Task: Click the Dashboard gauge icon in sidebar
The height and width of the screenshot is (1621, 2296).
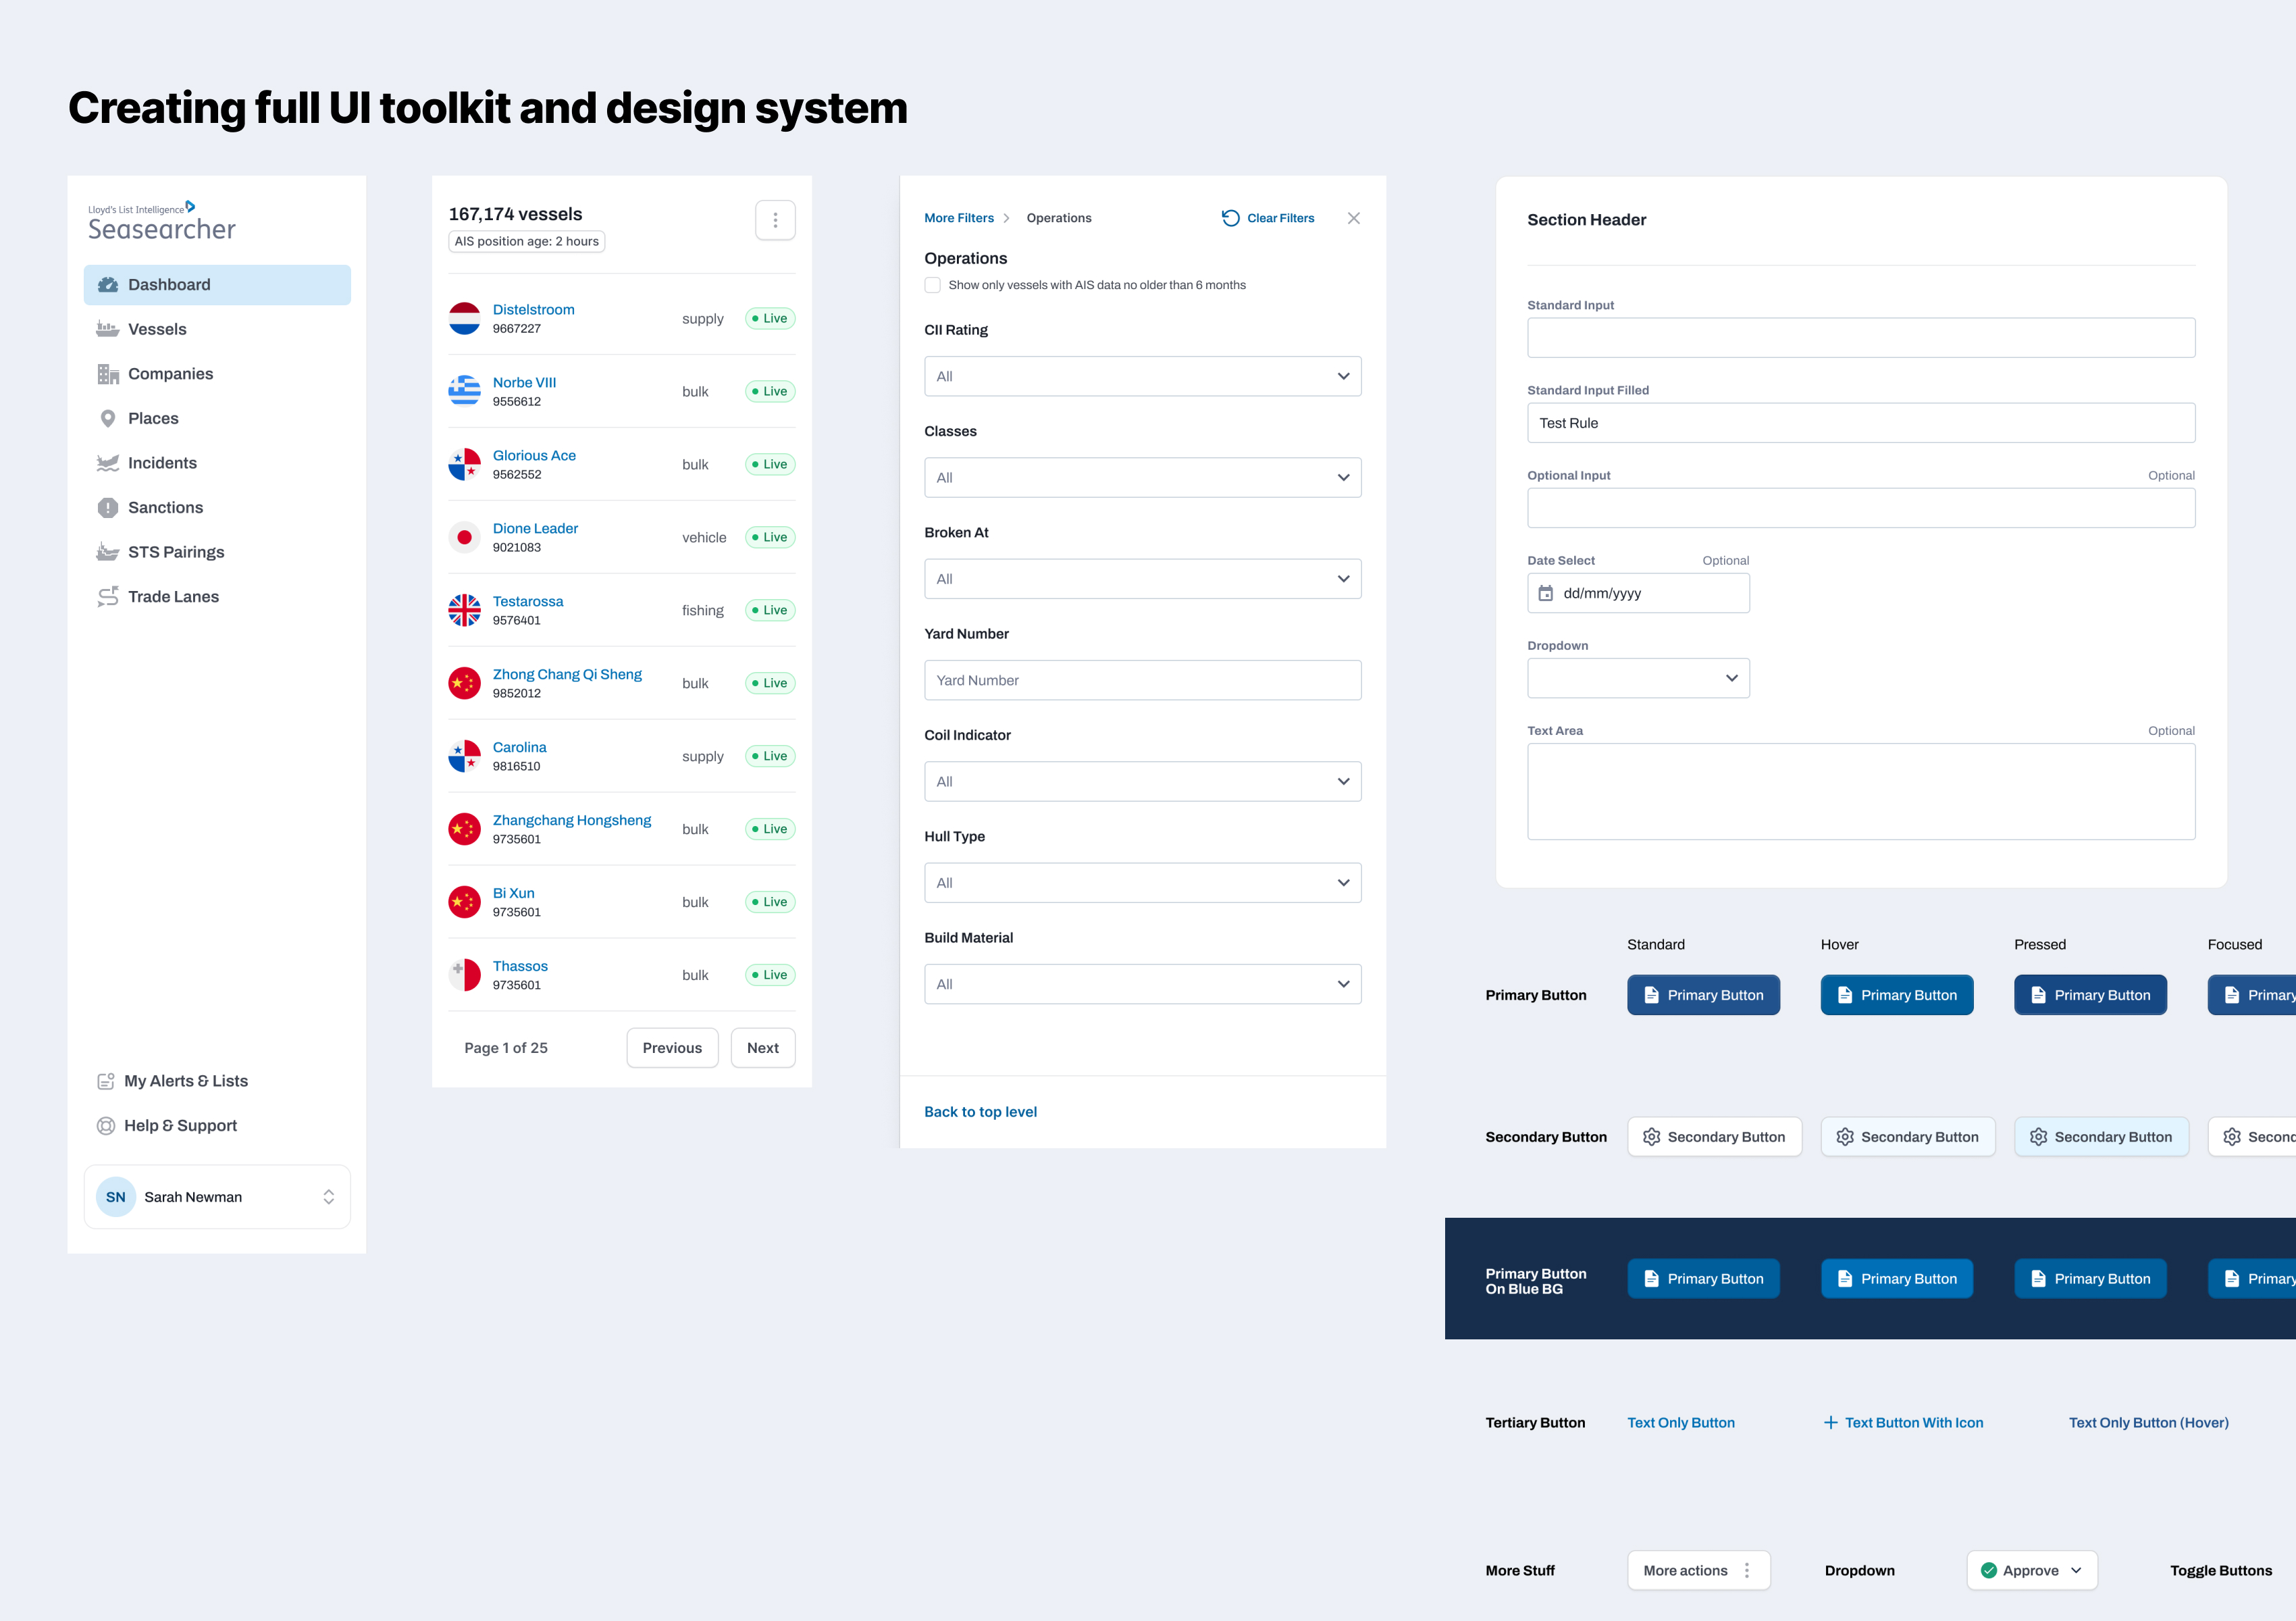Action: (108, 285)
